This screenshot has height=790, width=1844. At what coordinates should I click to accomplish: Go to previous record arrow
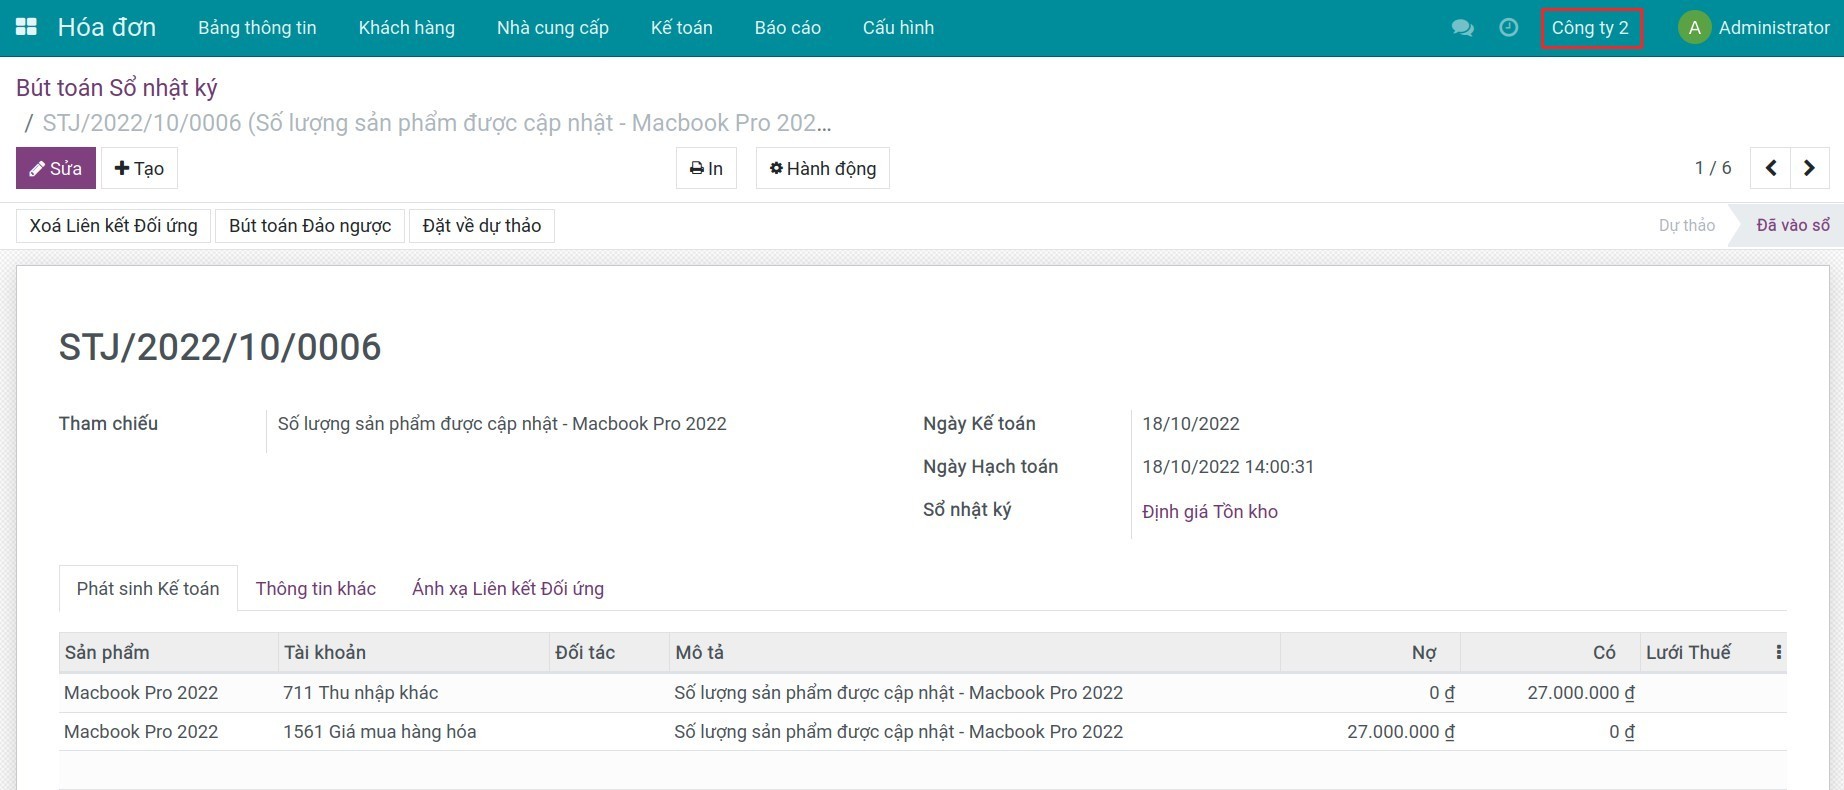(1770, 168)
